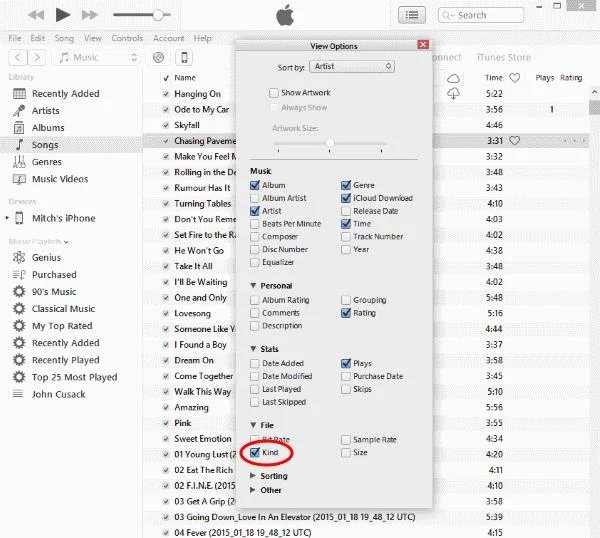Sort songs by the Time column header

click(x=494, y=78)
